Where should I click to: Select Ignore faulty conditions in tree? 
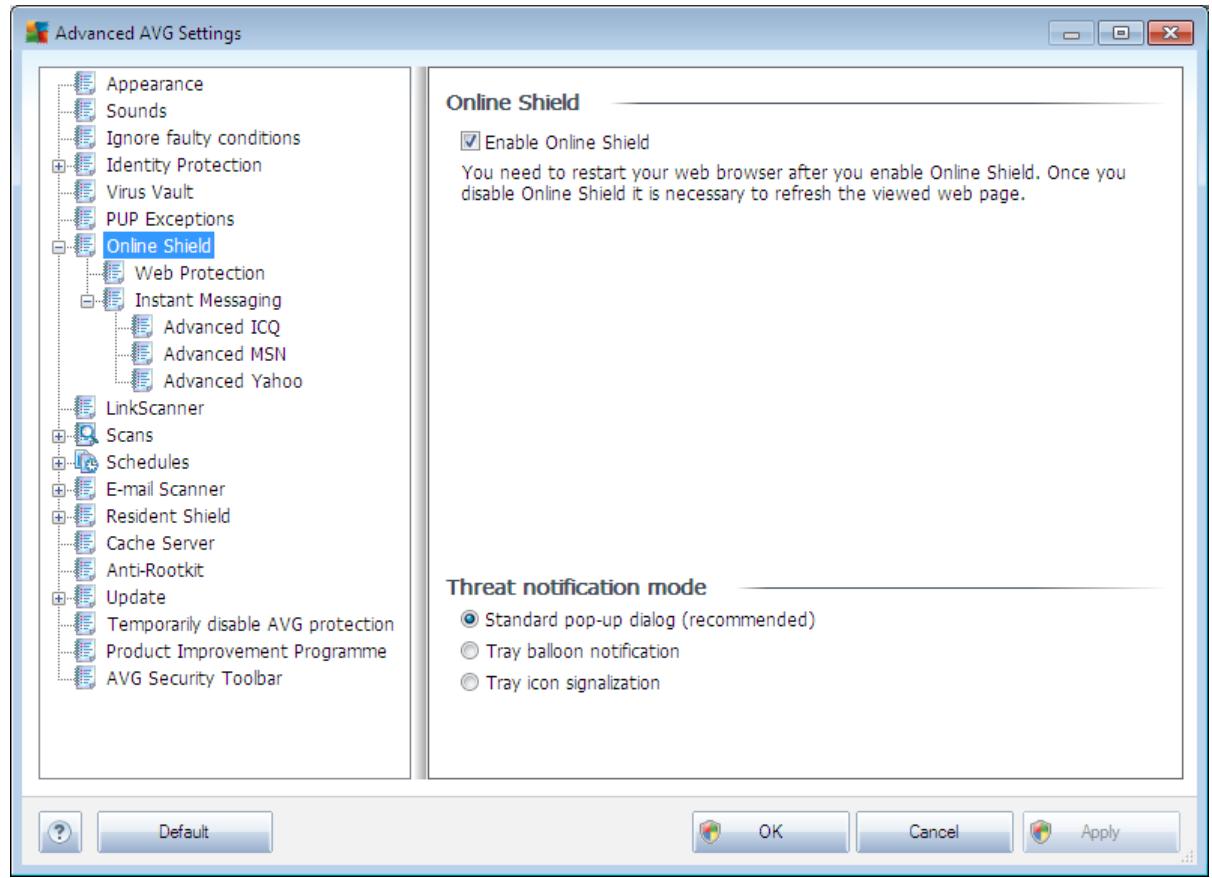(x=203, y=138)
